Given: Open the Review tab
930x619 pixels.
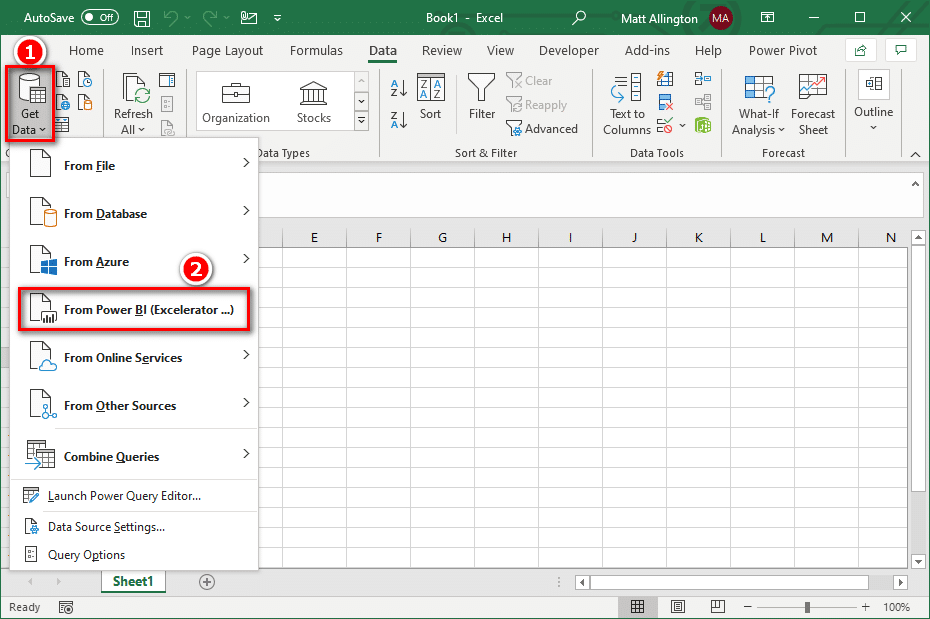Looking at the screenshot, I should (x=441, y=51).
